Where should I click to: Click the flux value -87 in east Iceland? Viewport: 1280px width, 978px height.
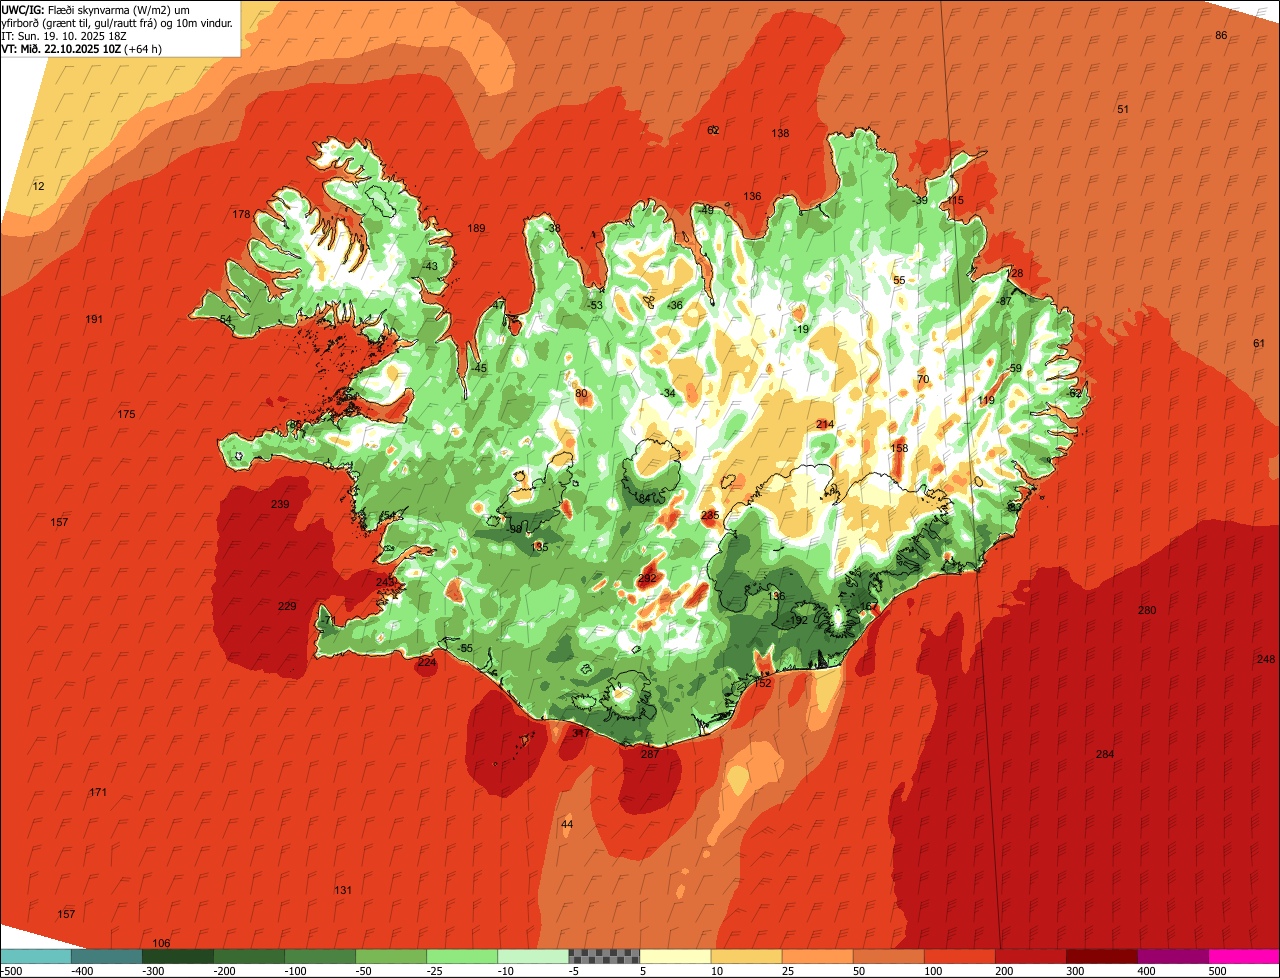click(x=1005, y=302)
